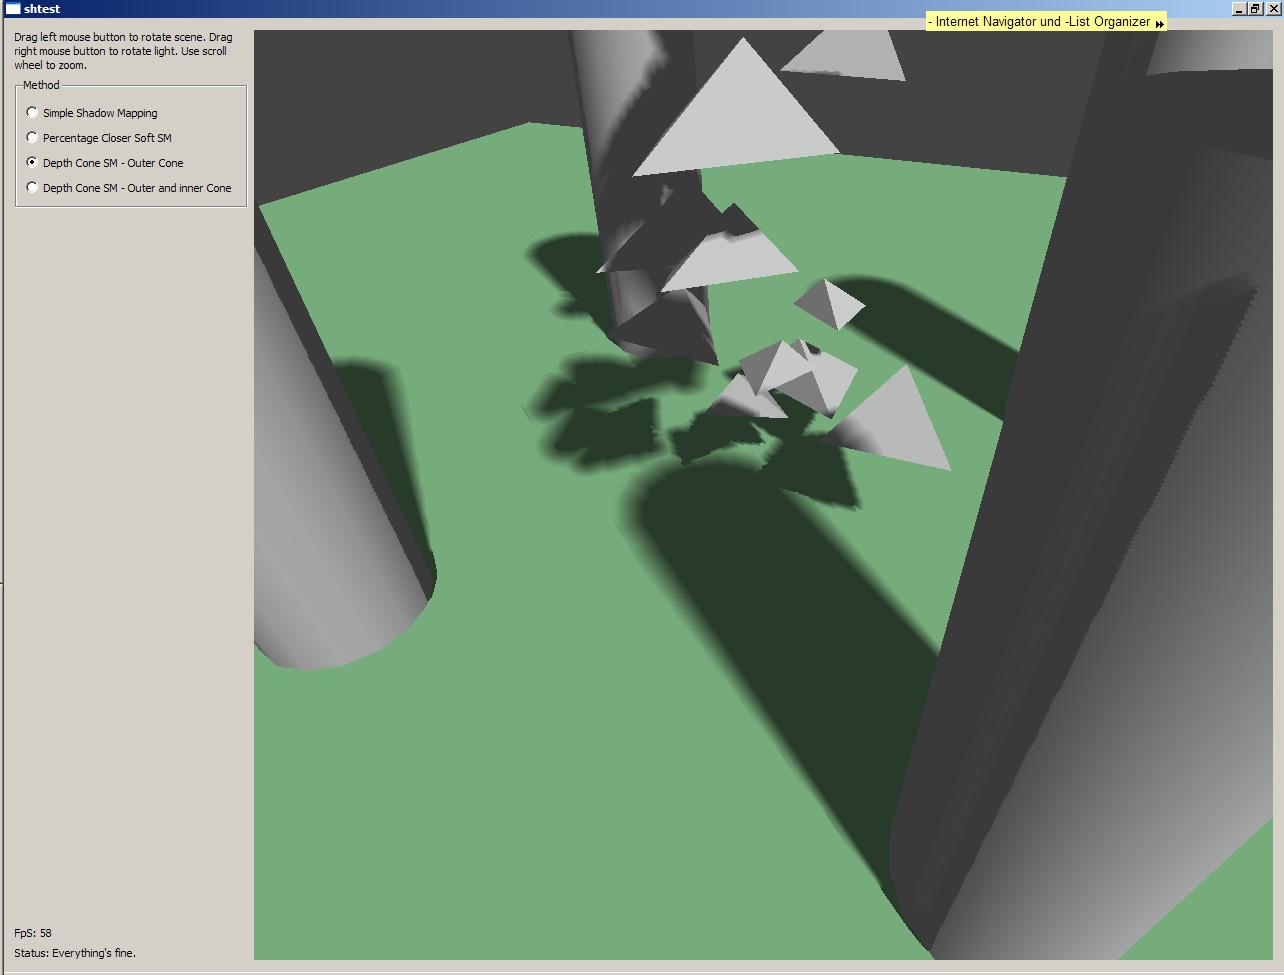Click the double-arrow icon on yellow banner
1284x975 pixels.
[1159, 22]
